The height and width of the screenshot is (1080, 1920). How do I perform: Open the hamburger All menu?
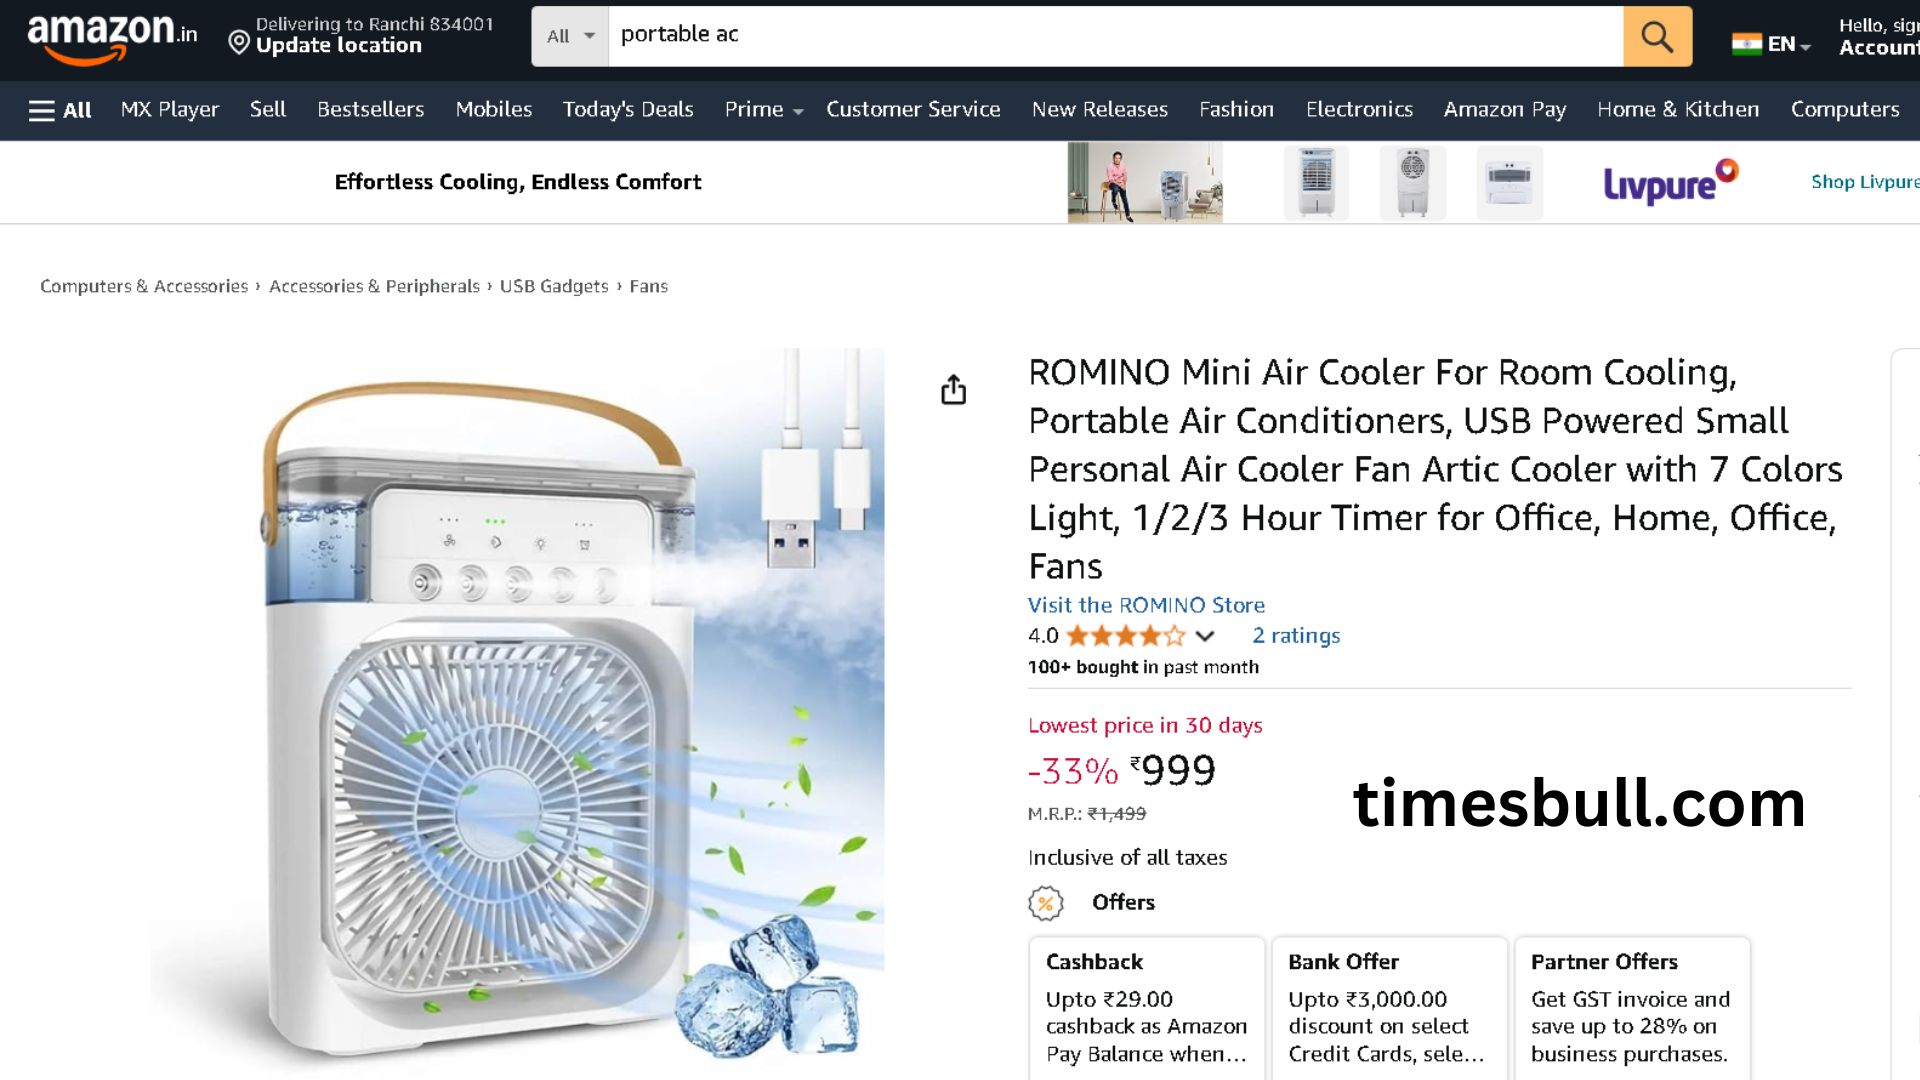coord(60,110)
